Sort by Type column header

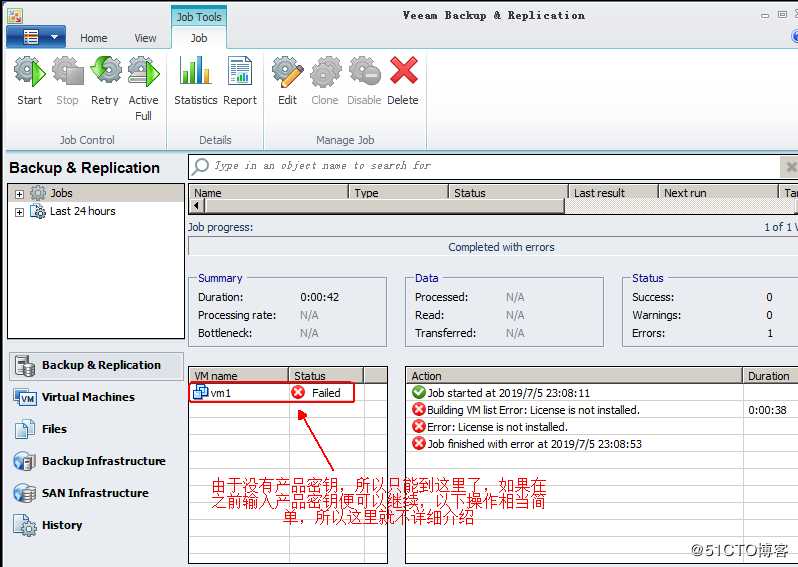click(x=398, y=193)
